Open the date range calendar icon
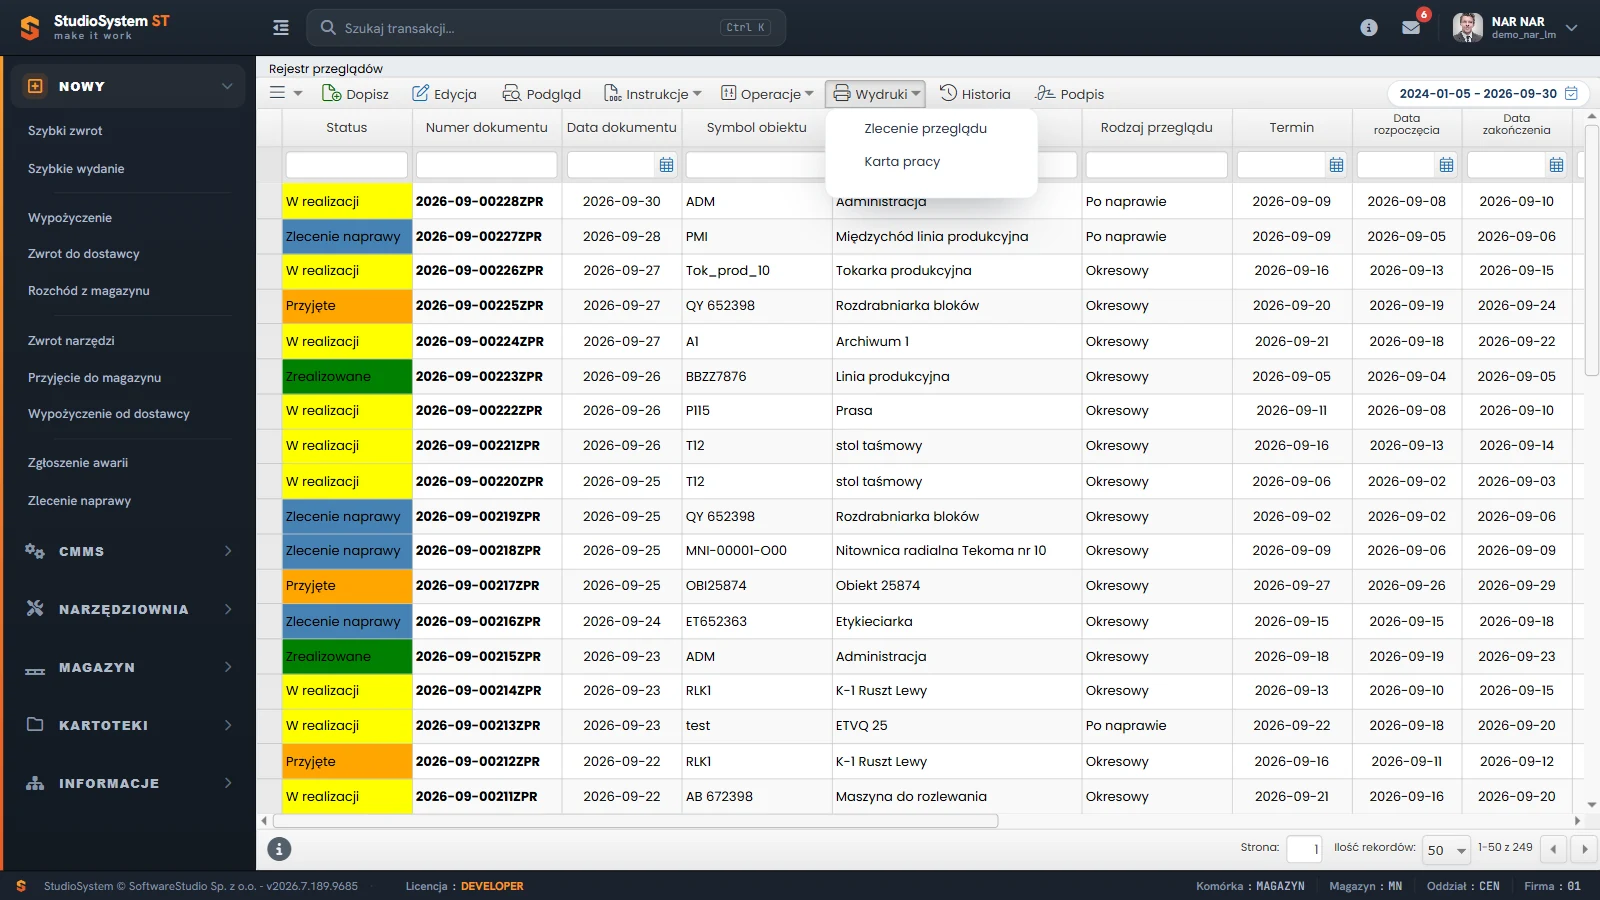 tap(1571, 93)
